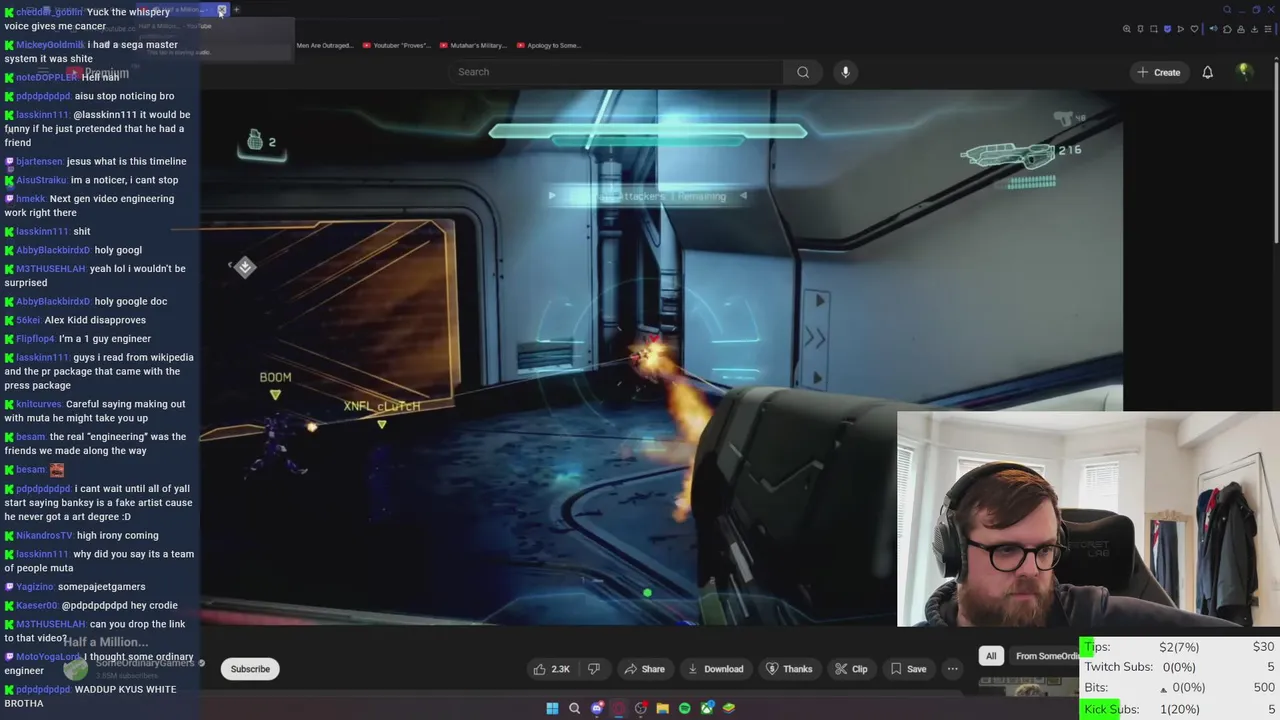The height and width of the screenshot is (720, 1280).
Task: Open the YouTube account avatar menu
Action: tap(1244, 72)
